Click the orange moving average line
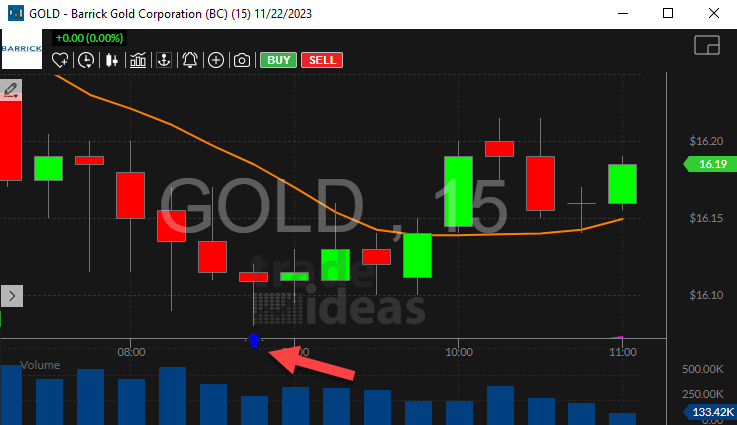Screen dimensions: 737x425 pos(200,148)
